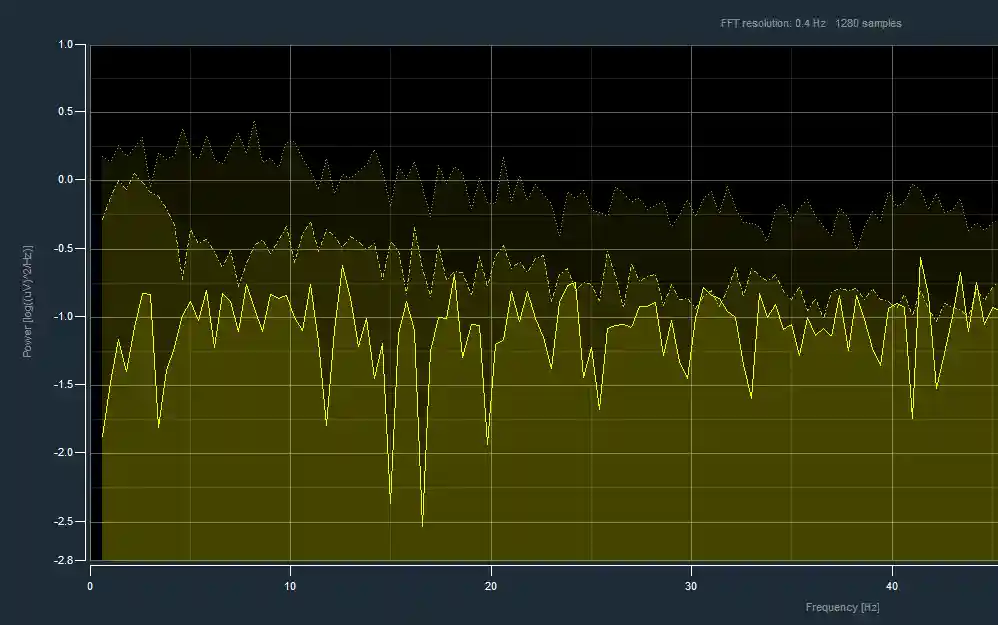Click the '0.0' tick label on the power axis
Screen dimensions: 998x625
point(66,179)
